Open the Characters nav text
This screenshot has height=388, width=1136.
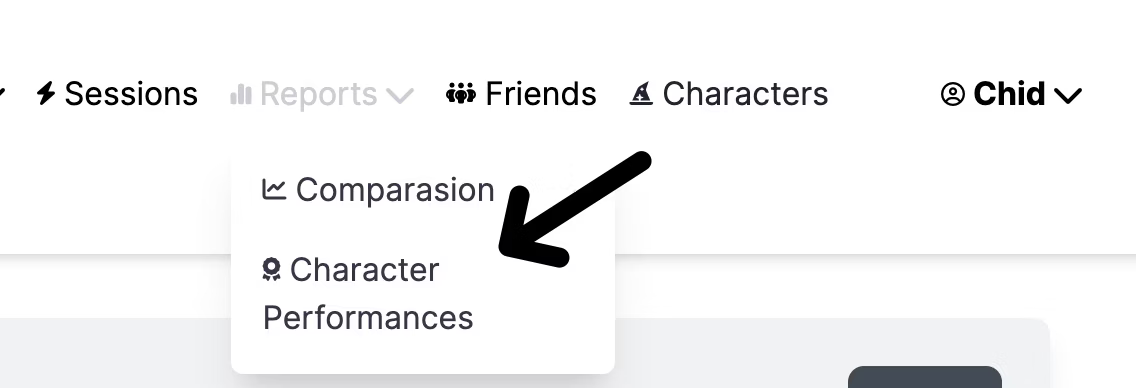click(746, 94)
